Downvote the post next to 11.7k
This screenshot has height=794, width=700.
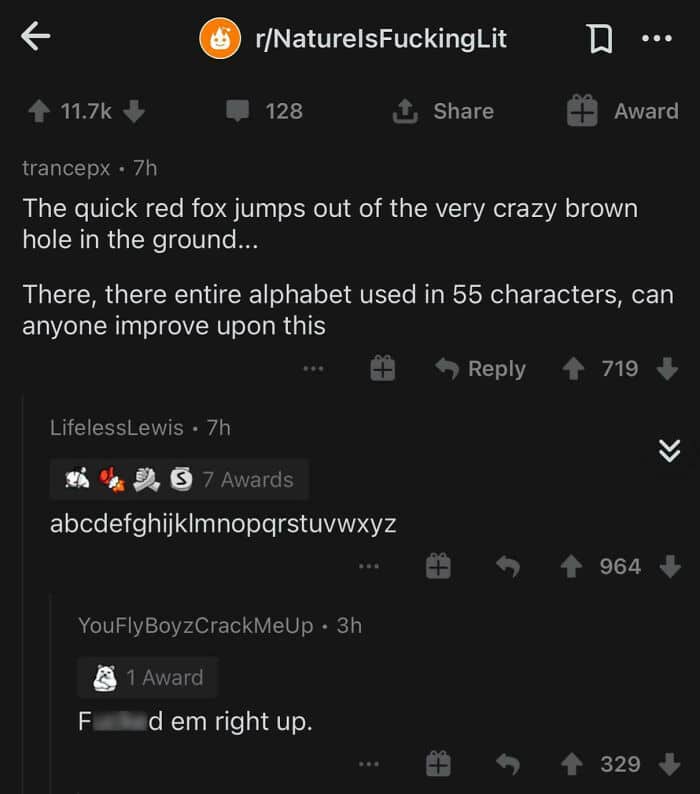(134, 111)
